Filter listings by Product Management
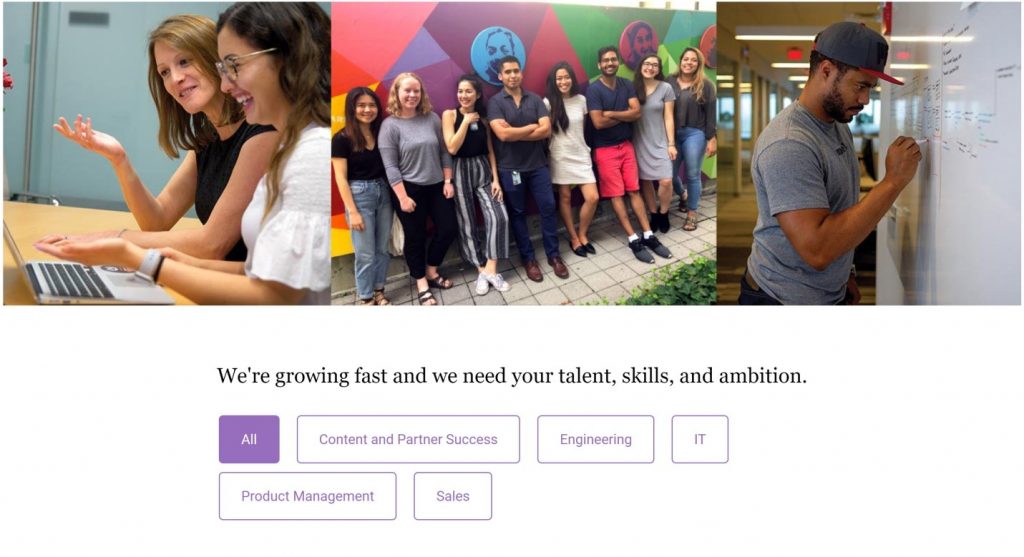The width and height of the screenshot is (1024, 557). pos(308,496)
